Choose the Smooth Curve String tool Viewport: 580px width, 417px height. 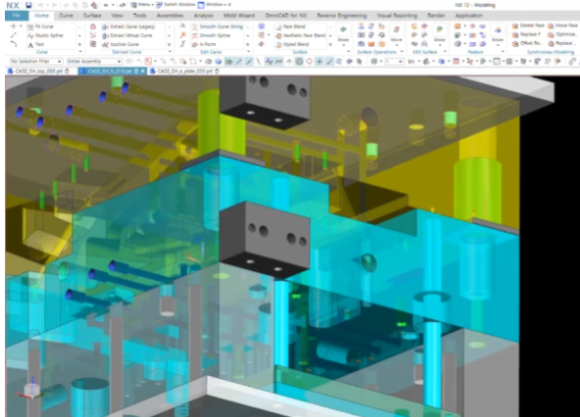(217, 27)
